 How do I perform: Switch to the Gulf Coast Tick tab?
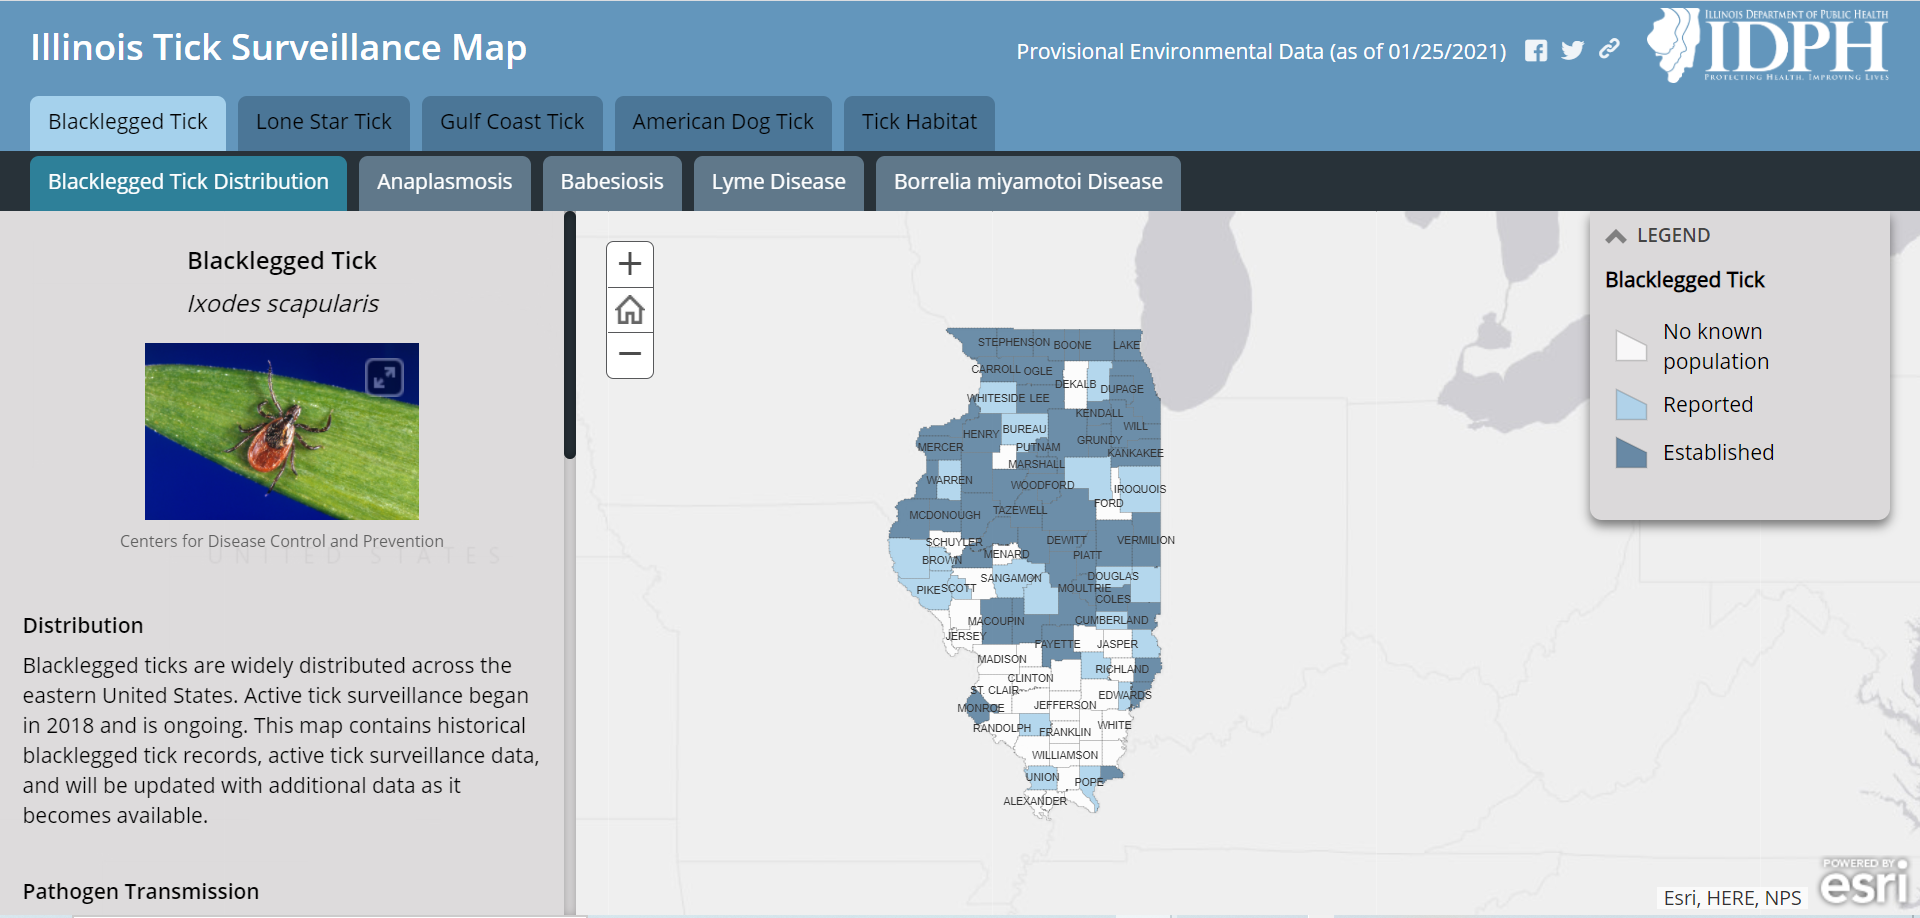512,122
